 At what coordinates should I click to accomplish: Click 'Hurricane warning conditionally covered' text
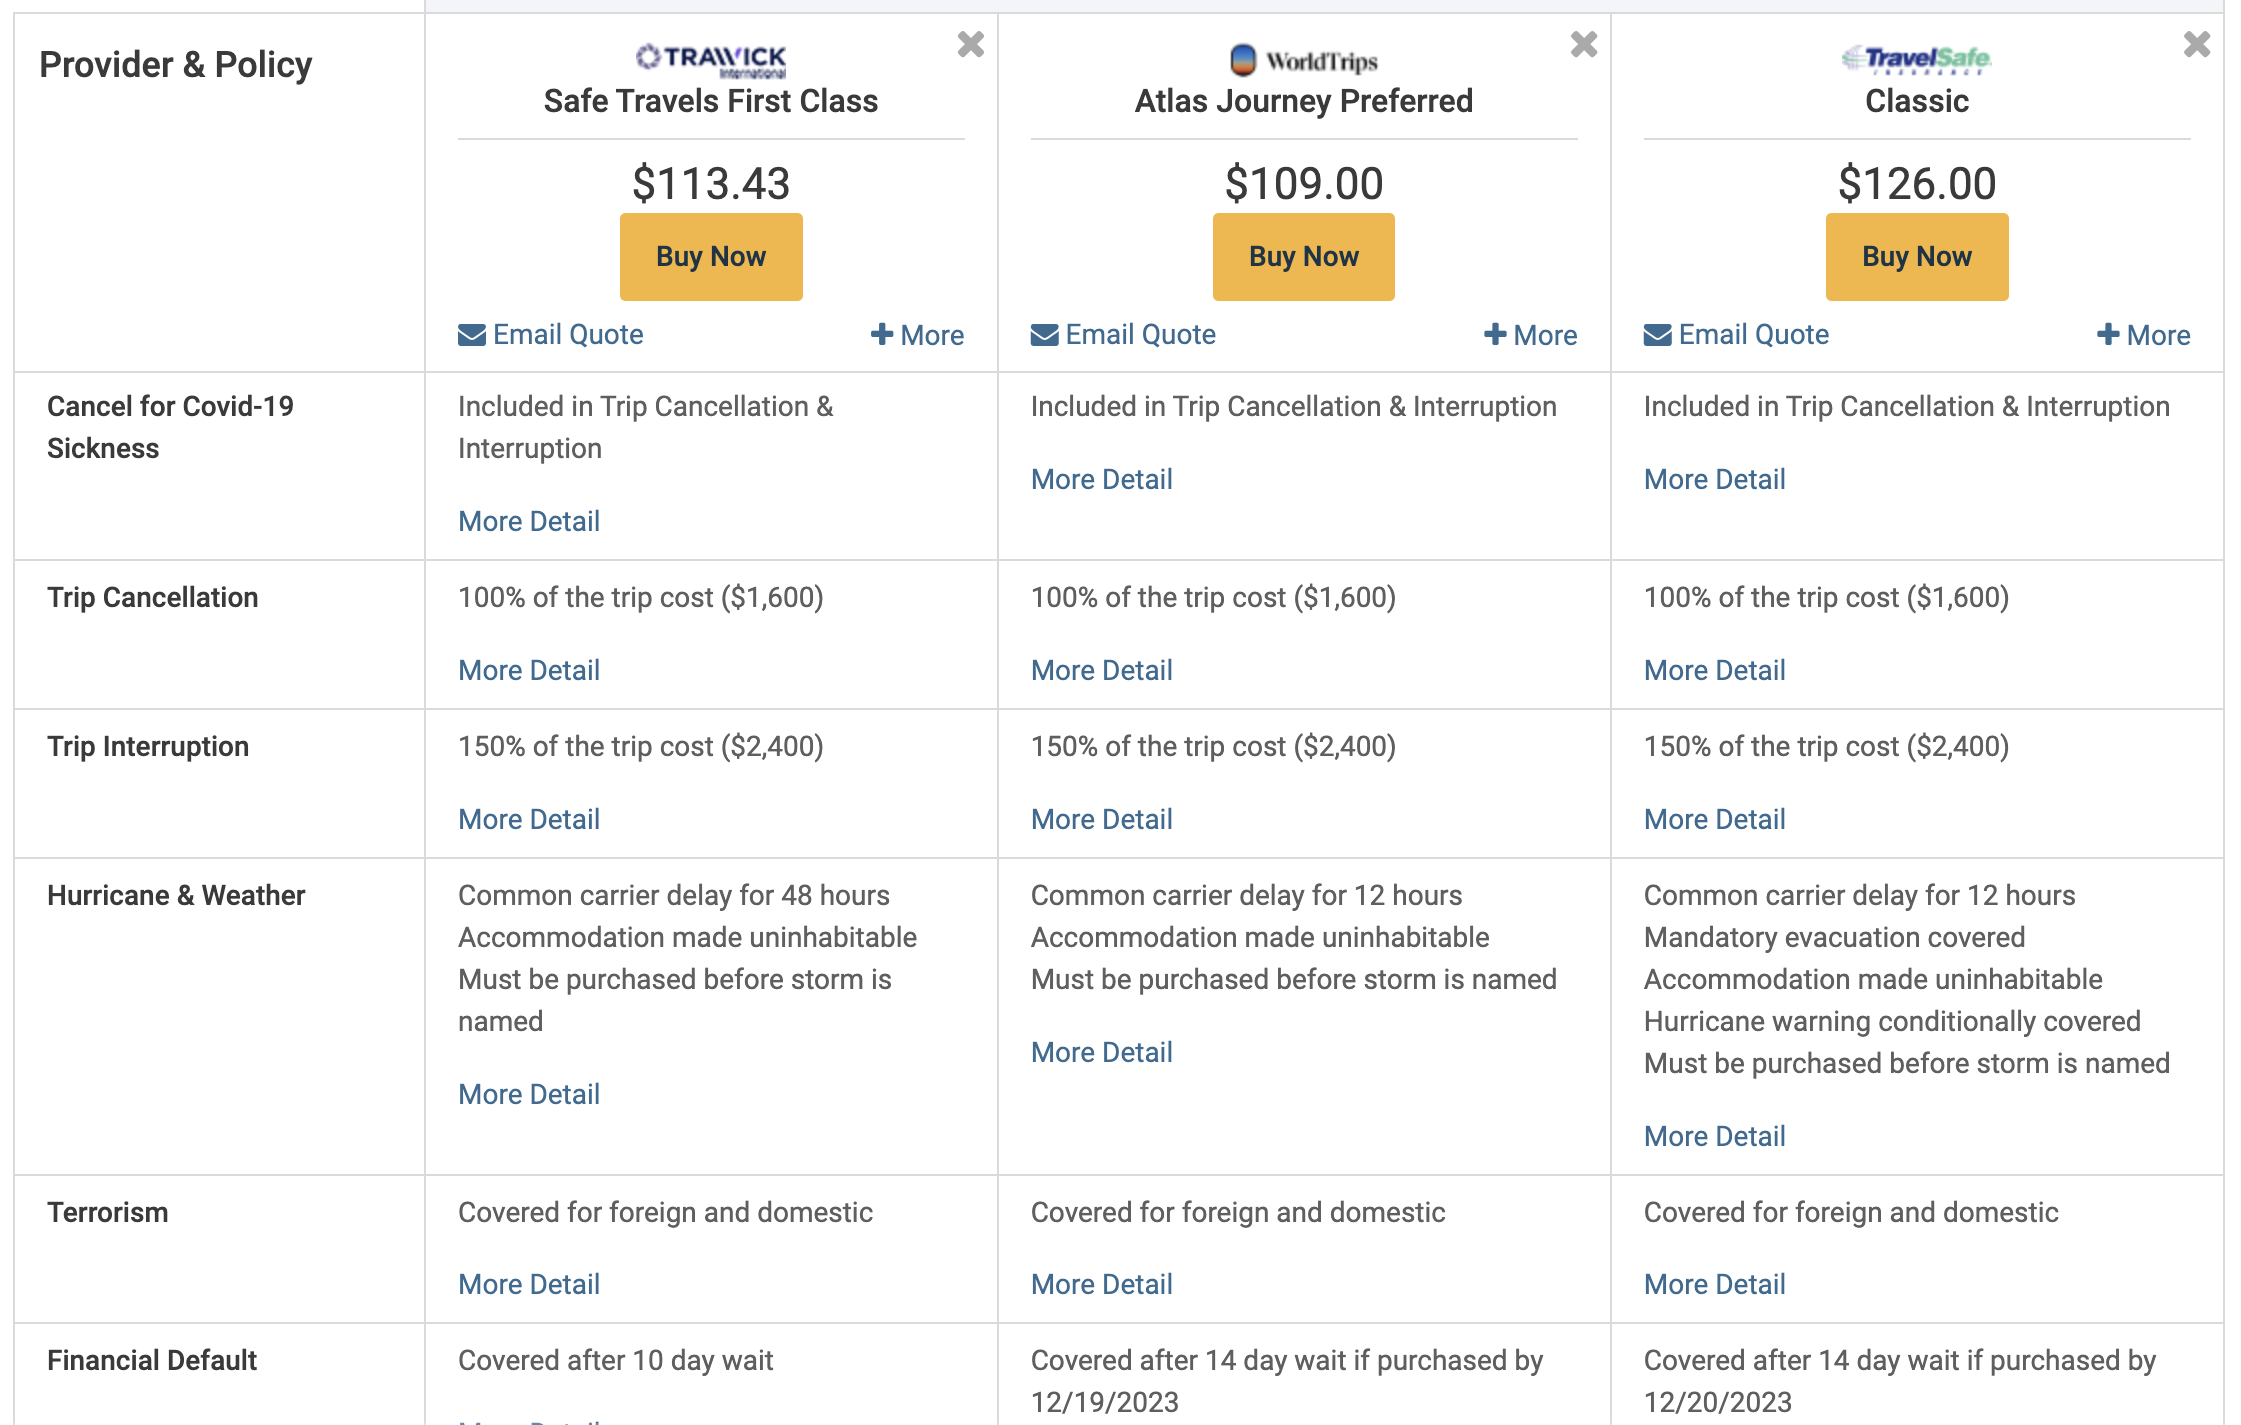[x=1892, y=1021]
